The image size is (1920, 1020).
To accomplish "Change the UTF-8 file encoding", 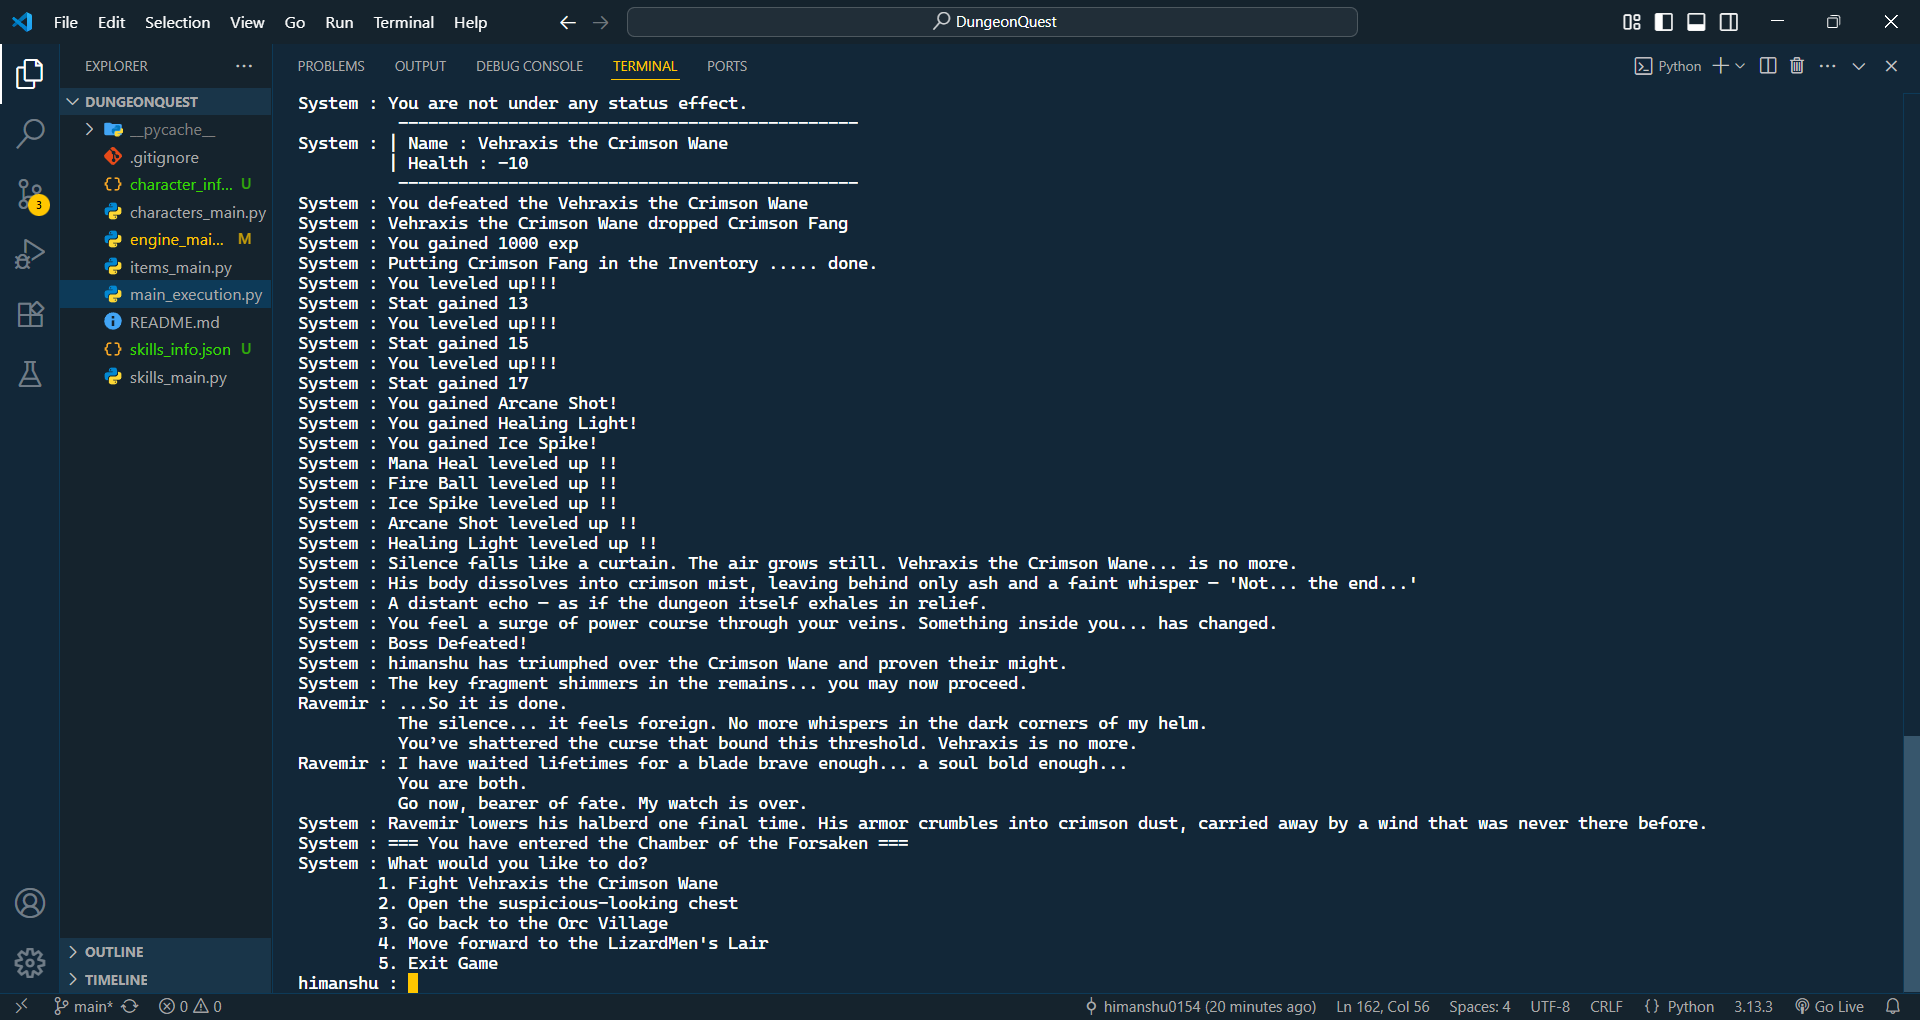I will tap(1550, 1006).
